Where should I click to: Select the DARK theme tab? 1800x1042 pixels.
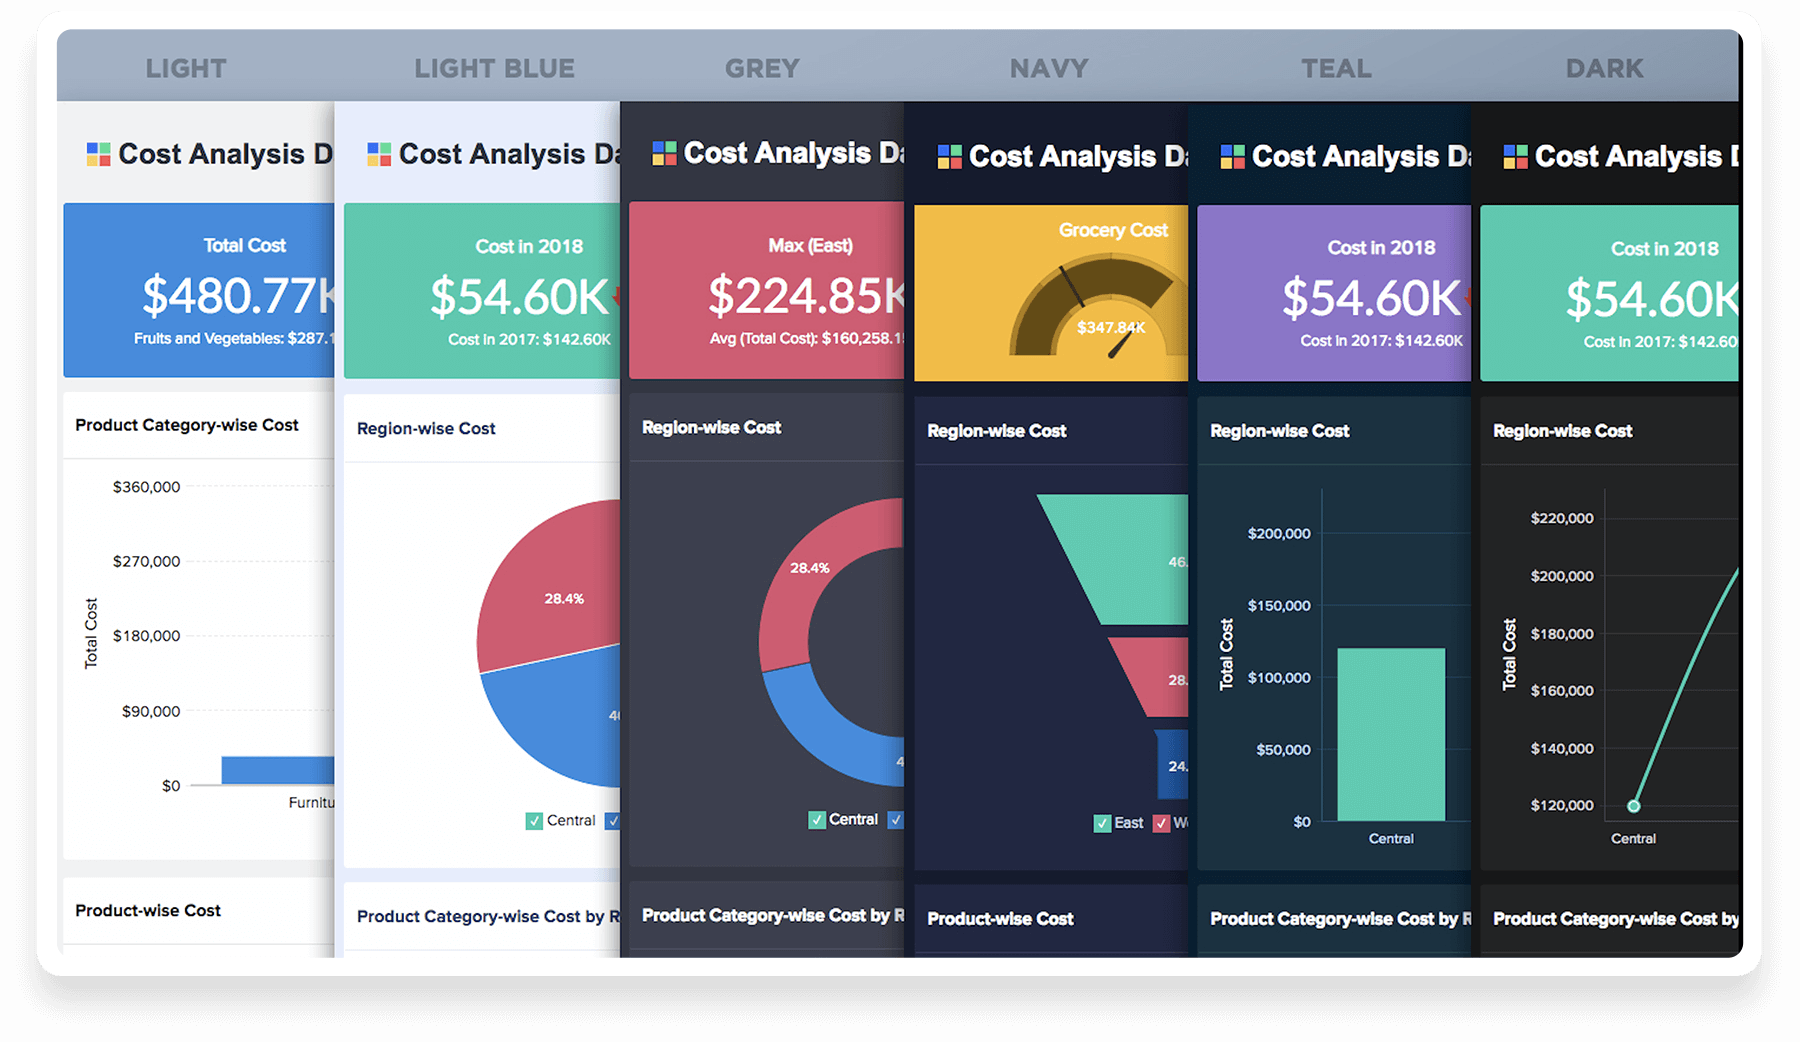point(1604,68)
